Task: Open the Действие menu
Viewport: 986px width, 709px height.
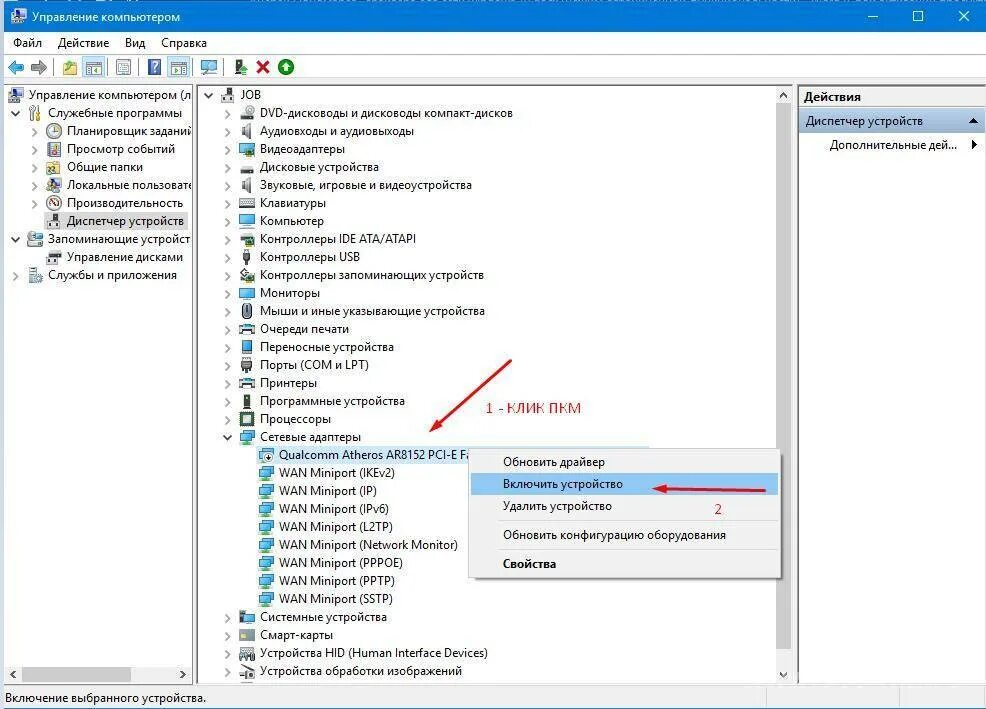Action: [84, 43]
